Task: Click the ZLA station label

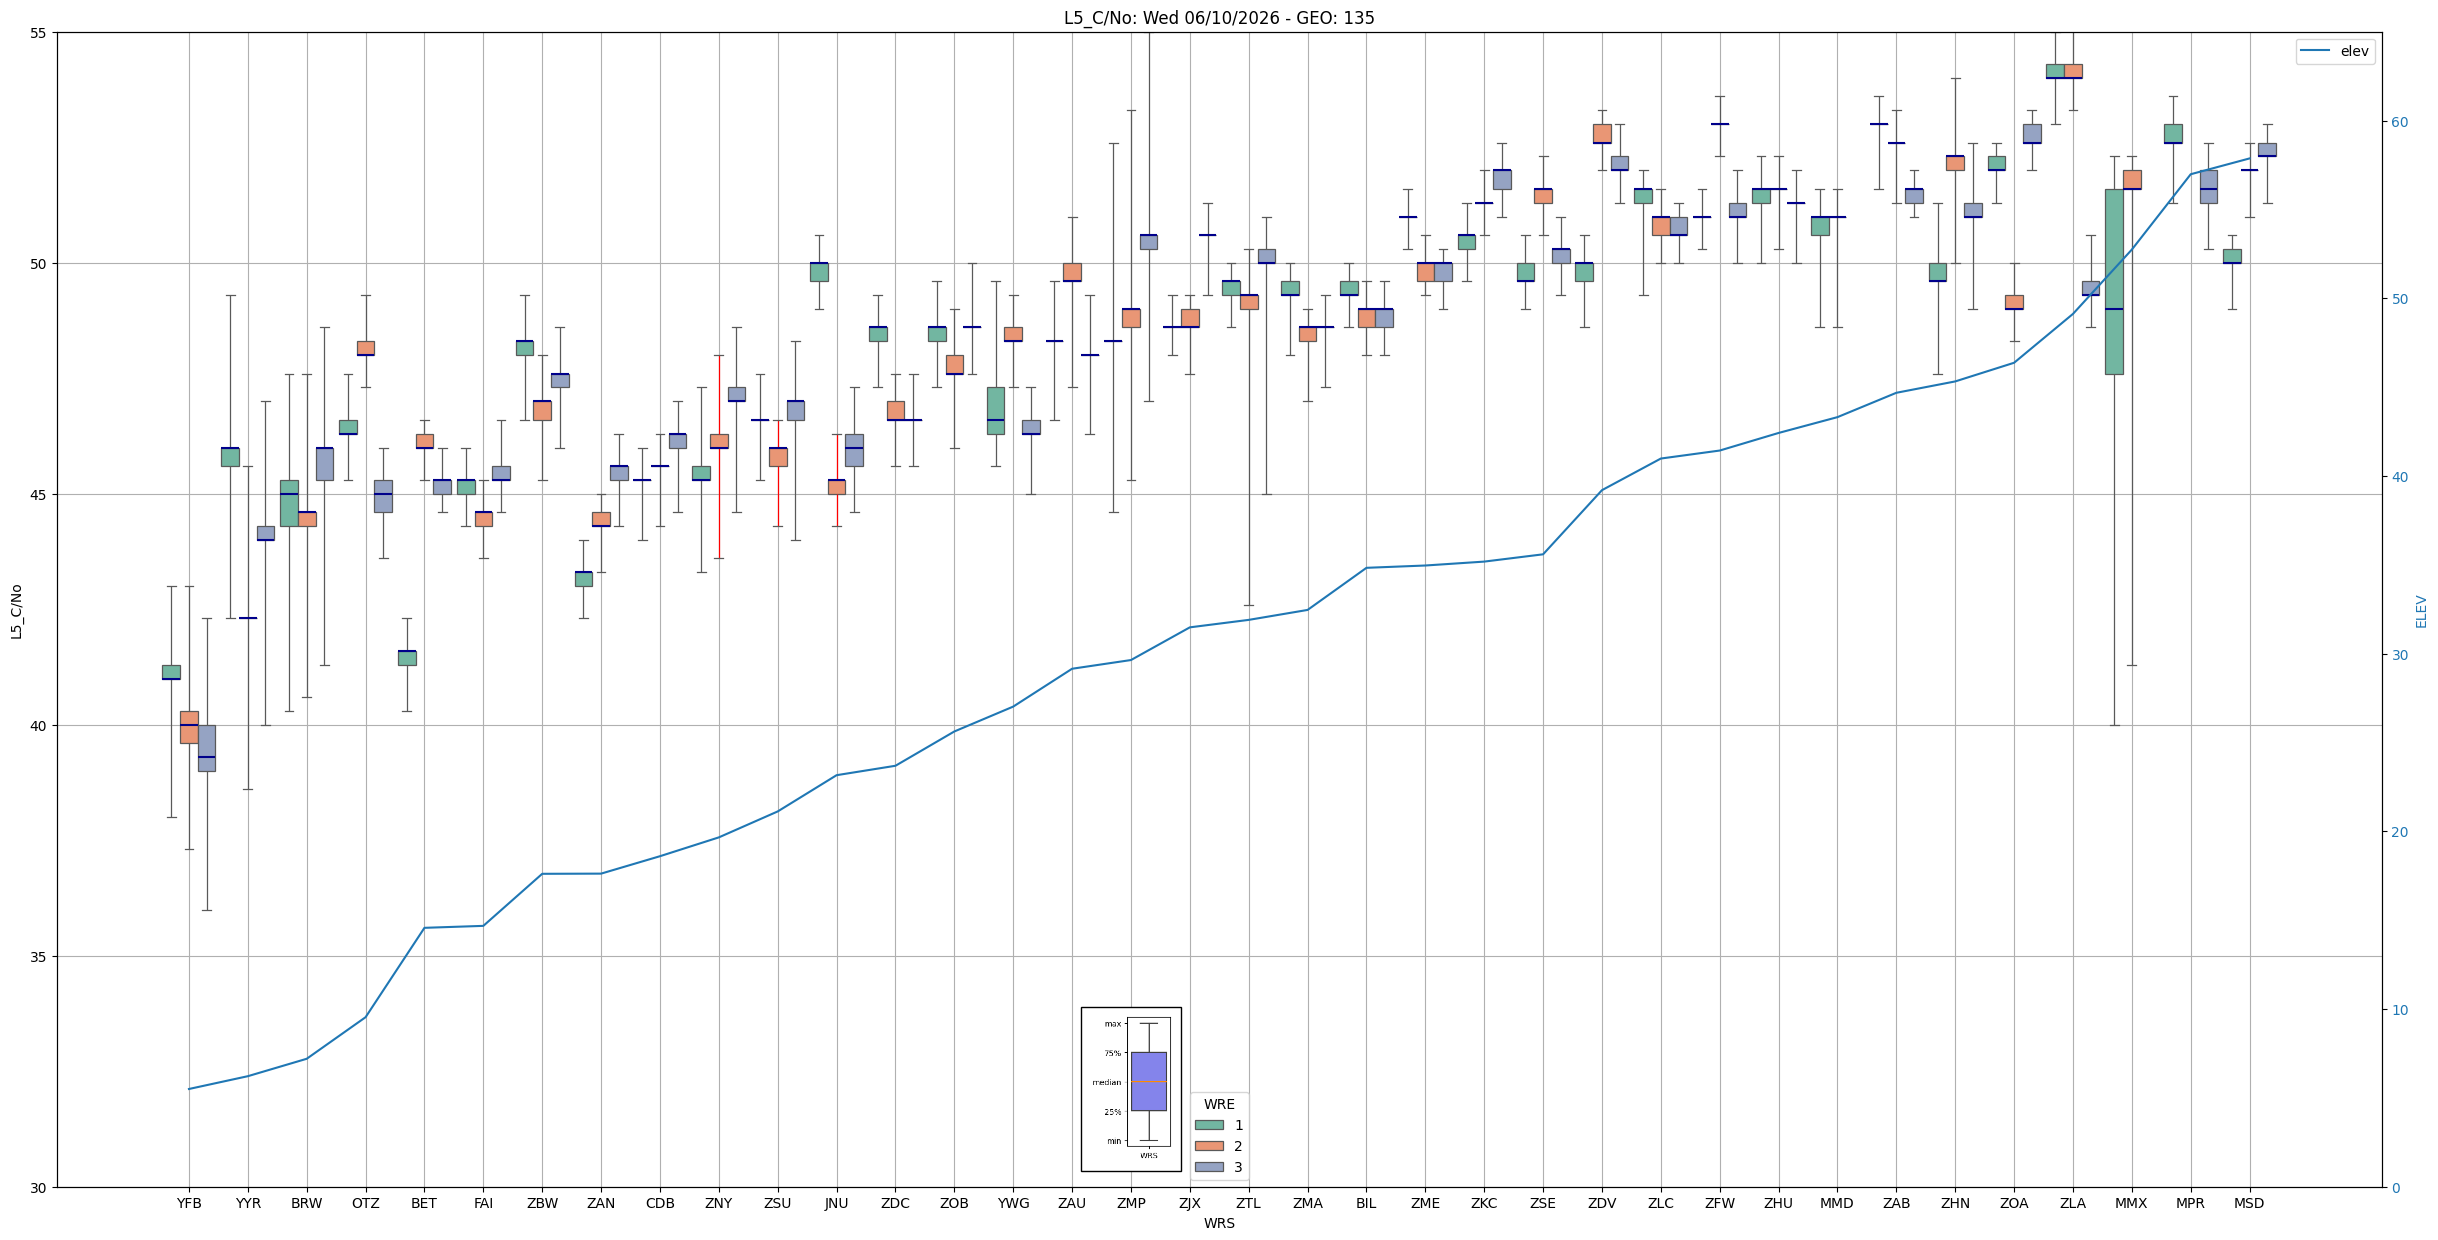Action: [2073, 1203]
